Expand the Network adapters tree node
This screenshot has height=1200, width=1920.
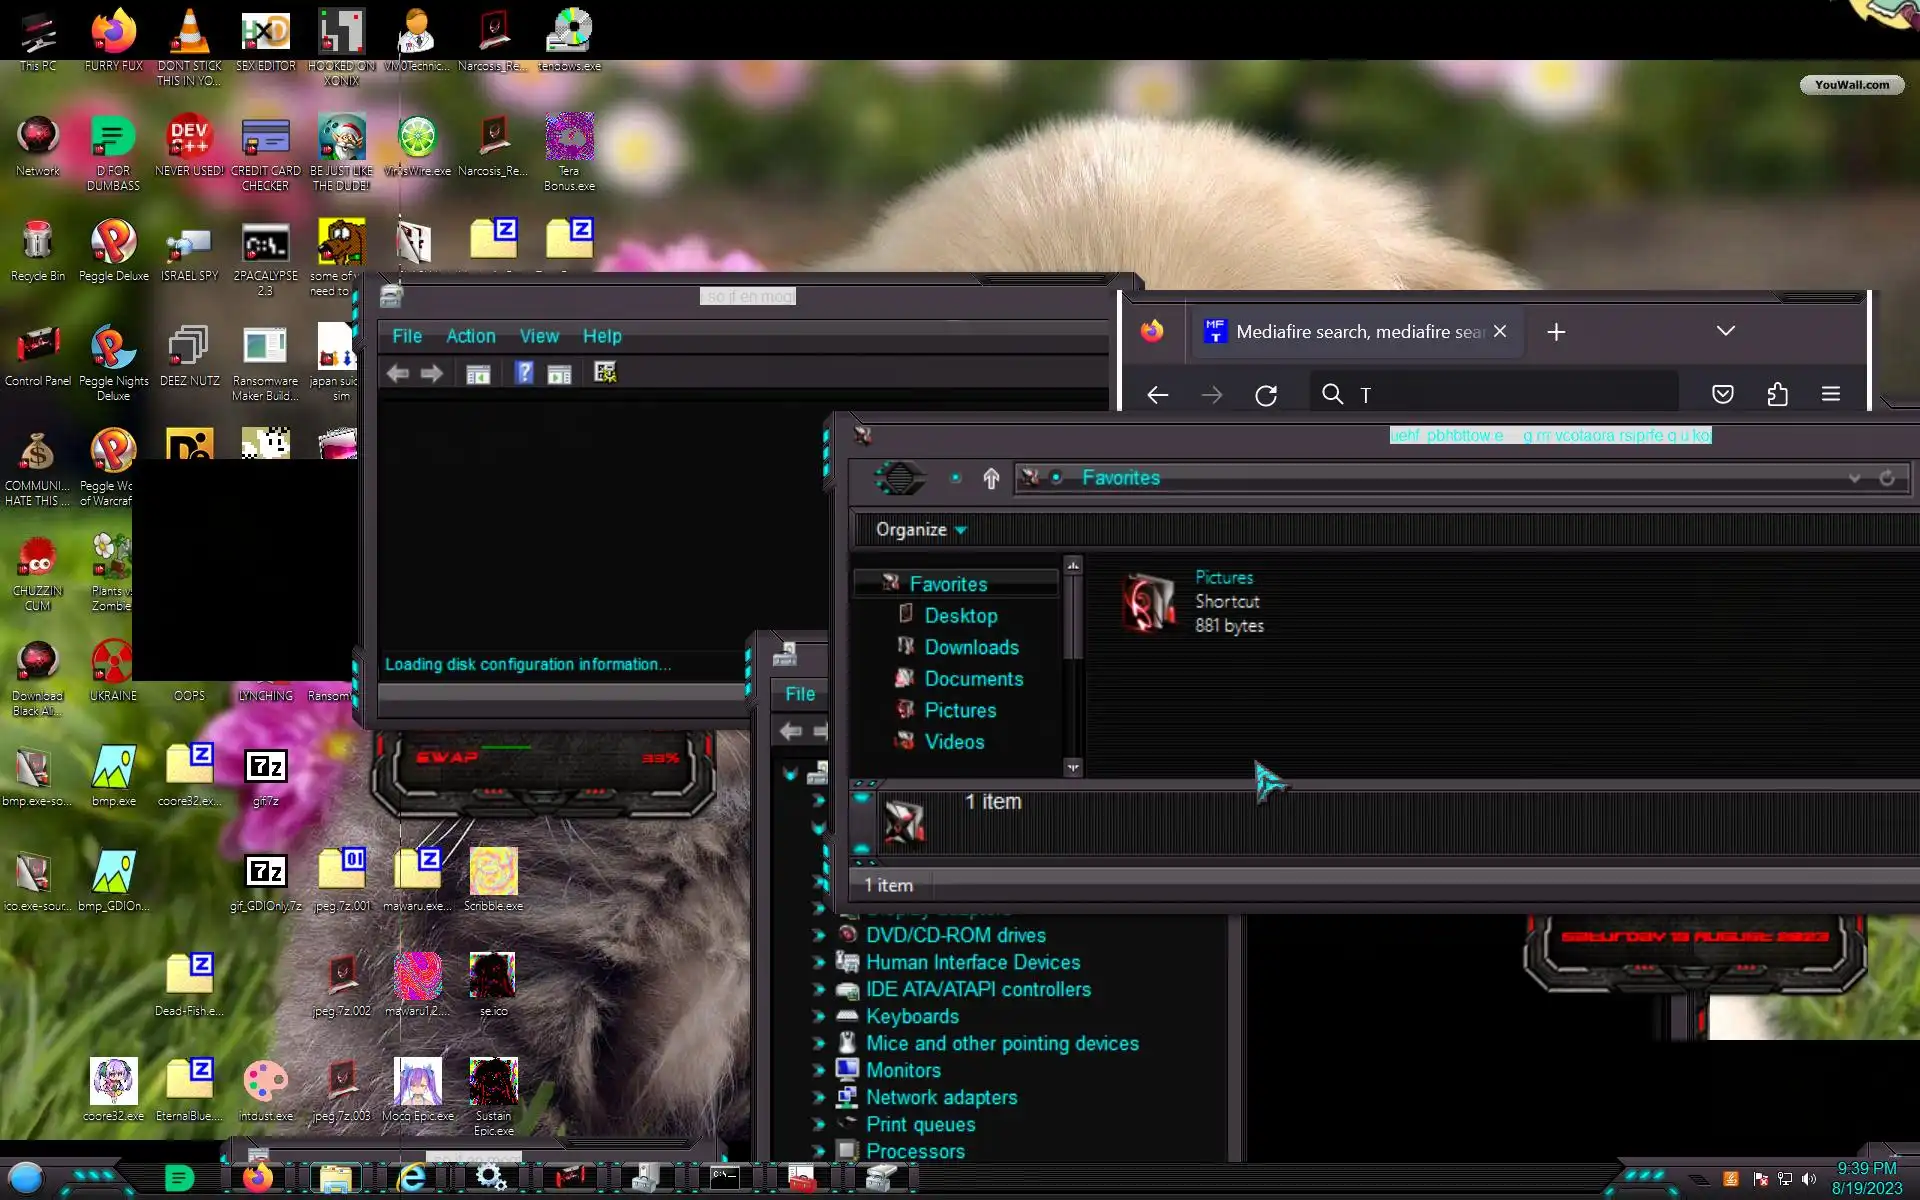tap(819, 1097)
